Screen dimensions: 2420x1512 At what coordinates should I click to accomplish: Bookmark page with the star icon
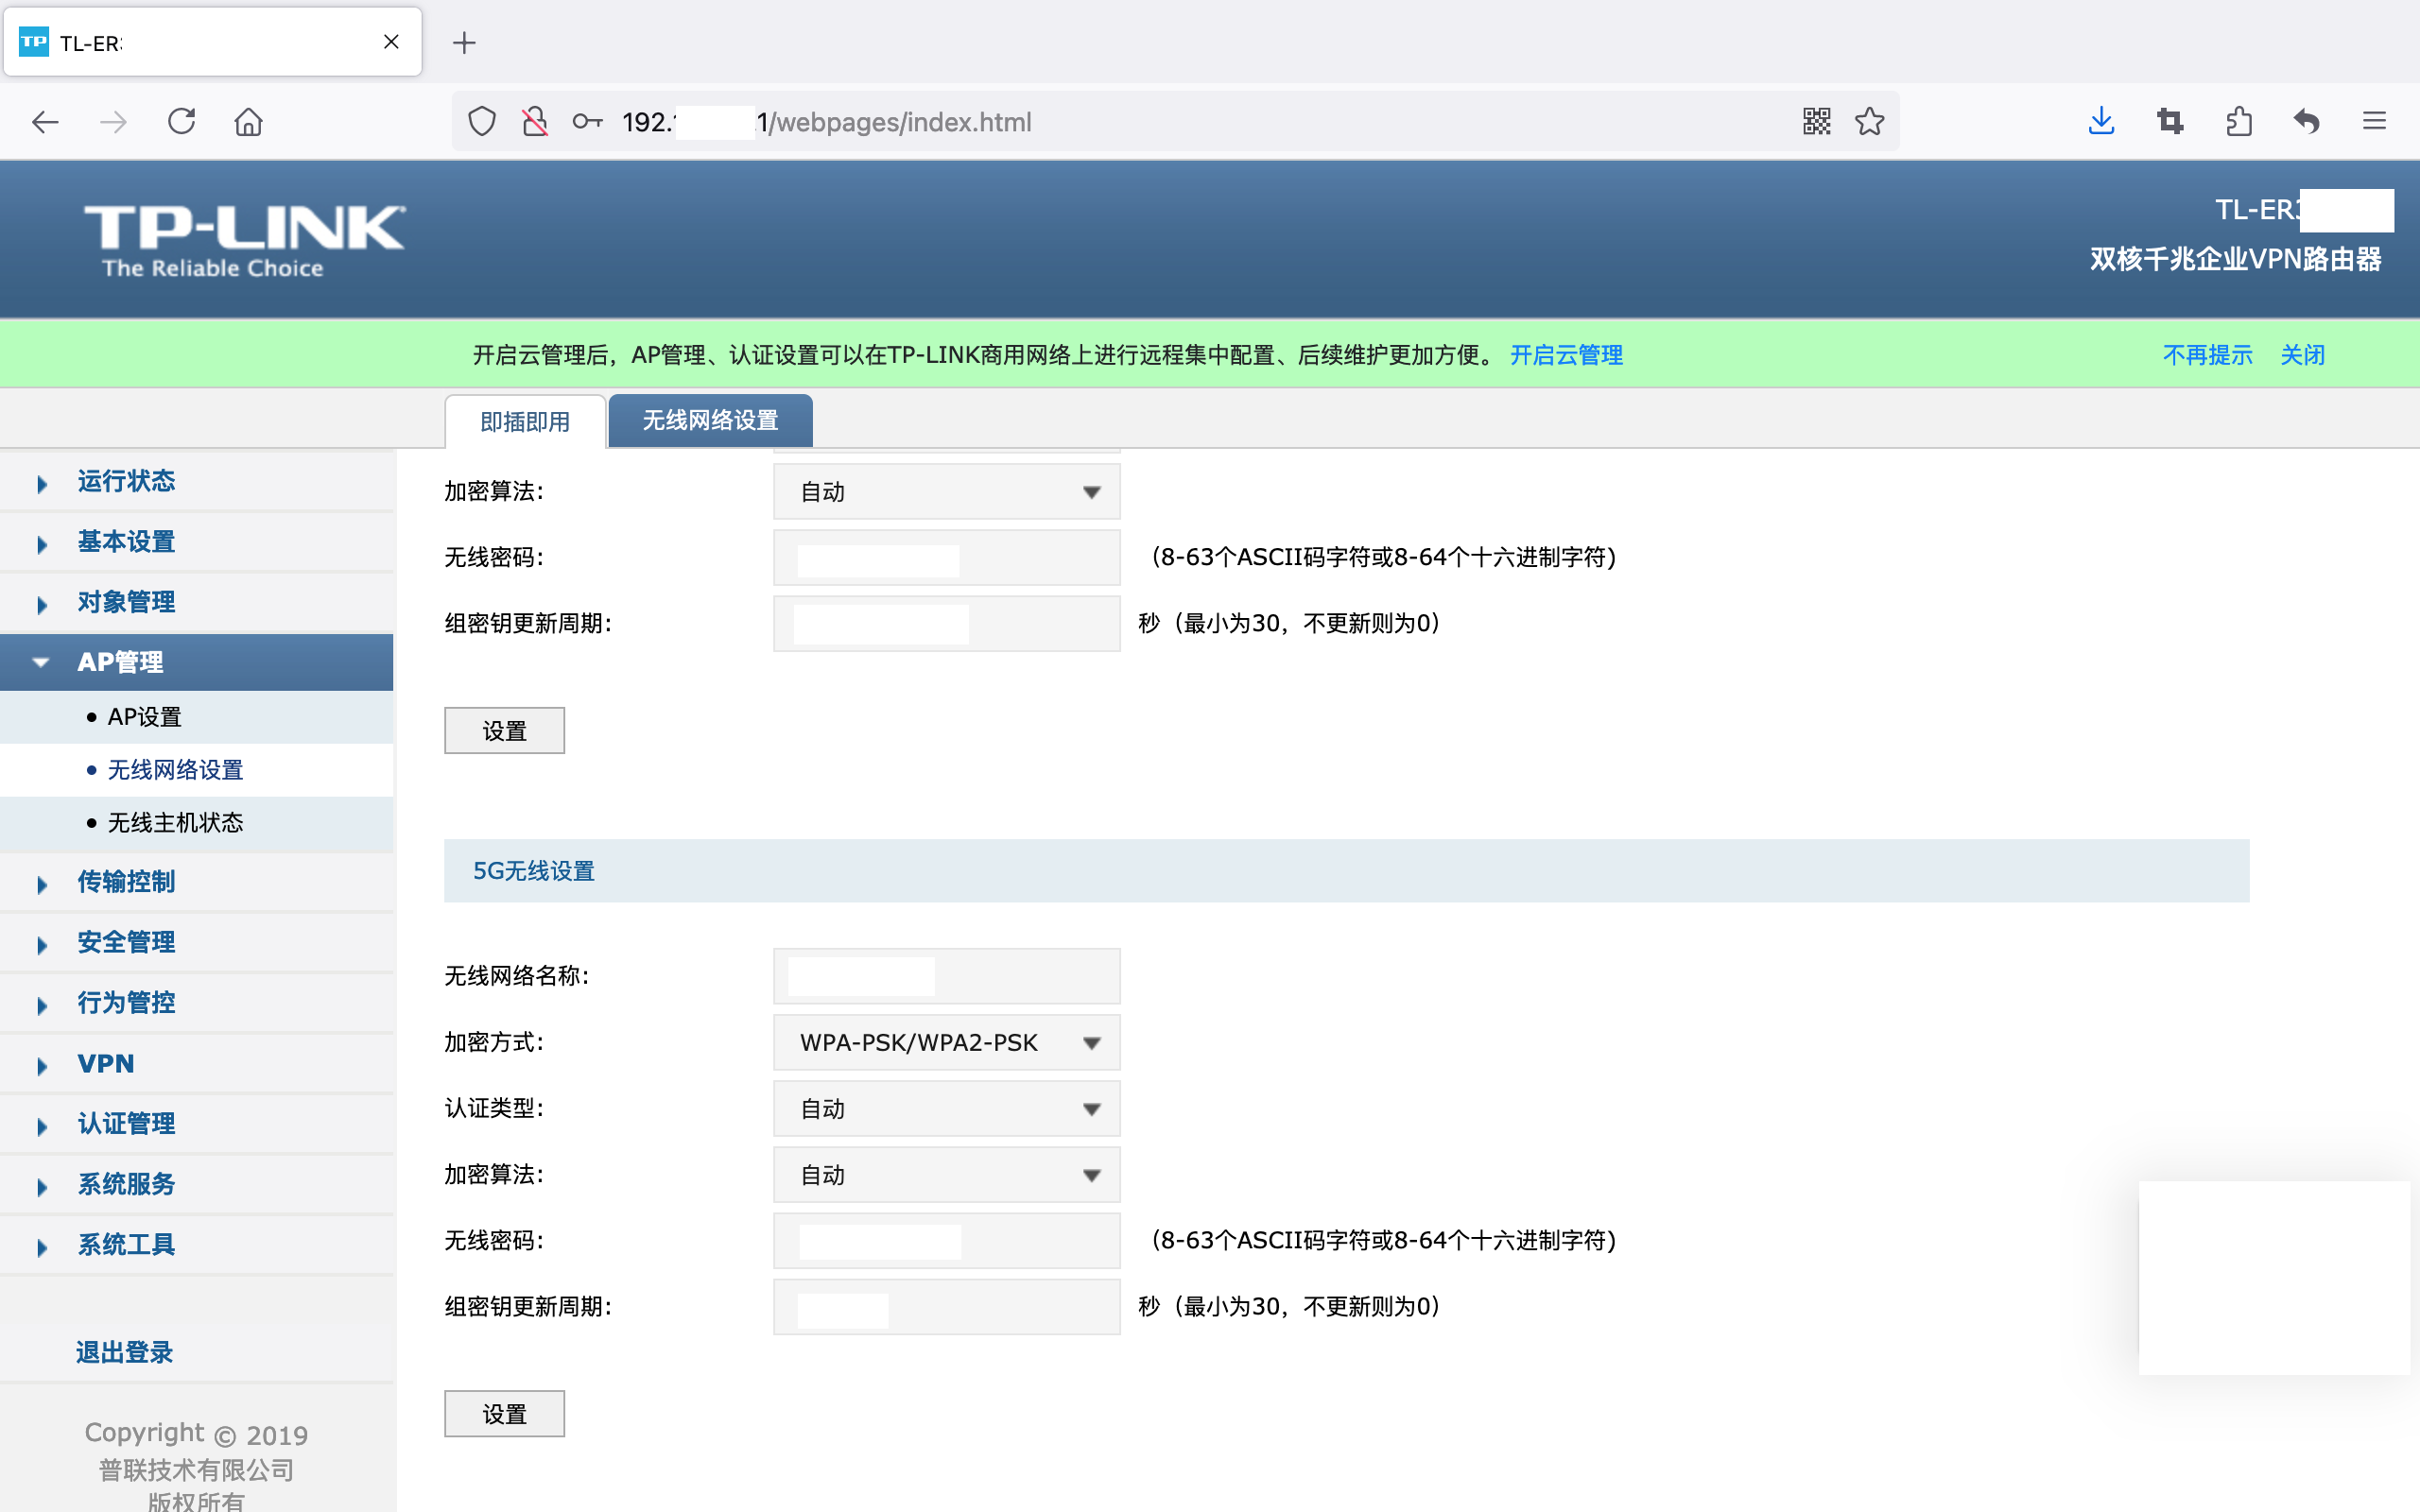click(x=1869, y=122)
